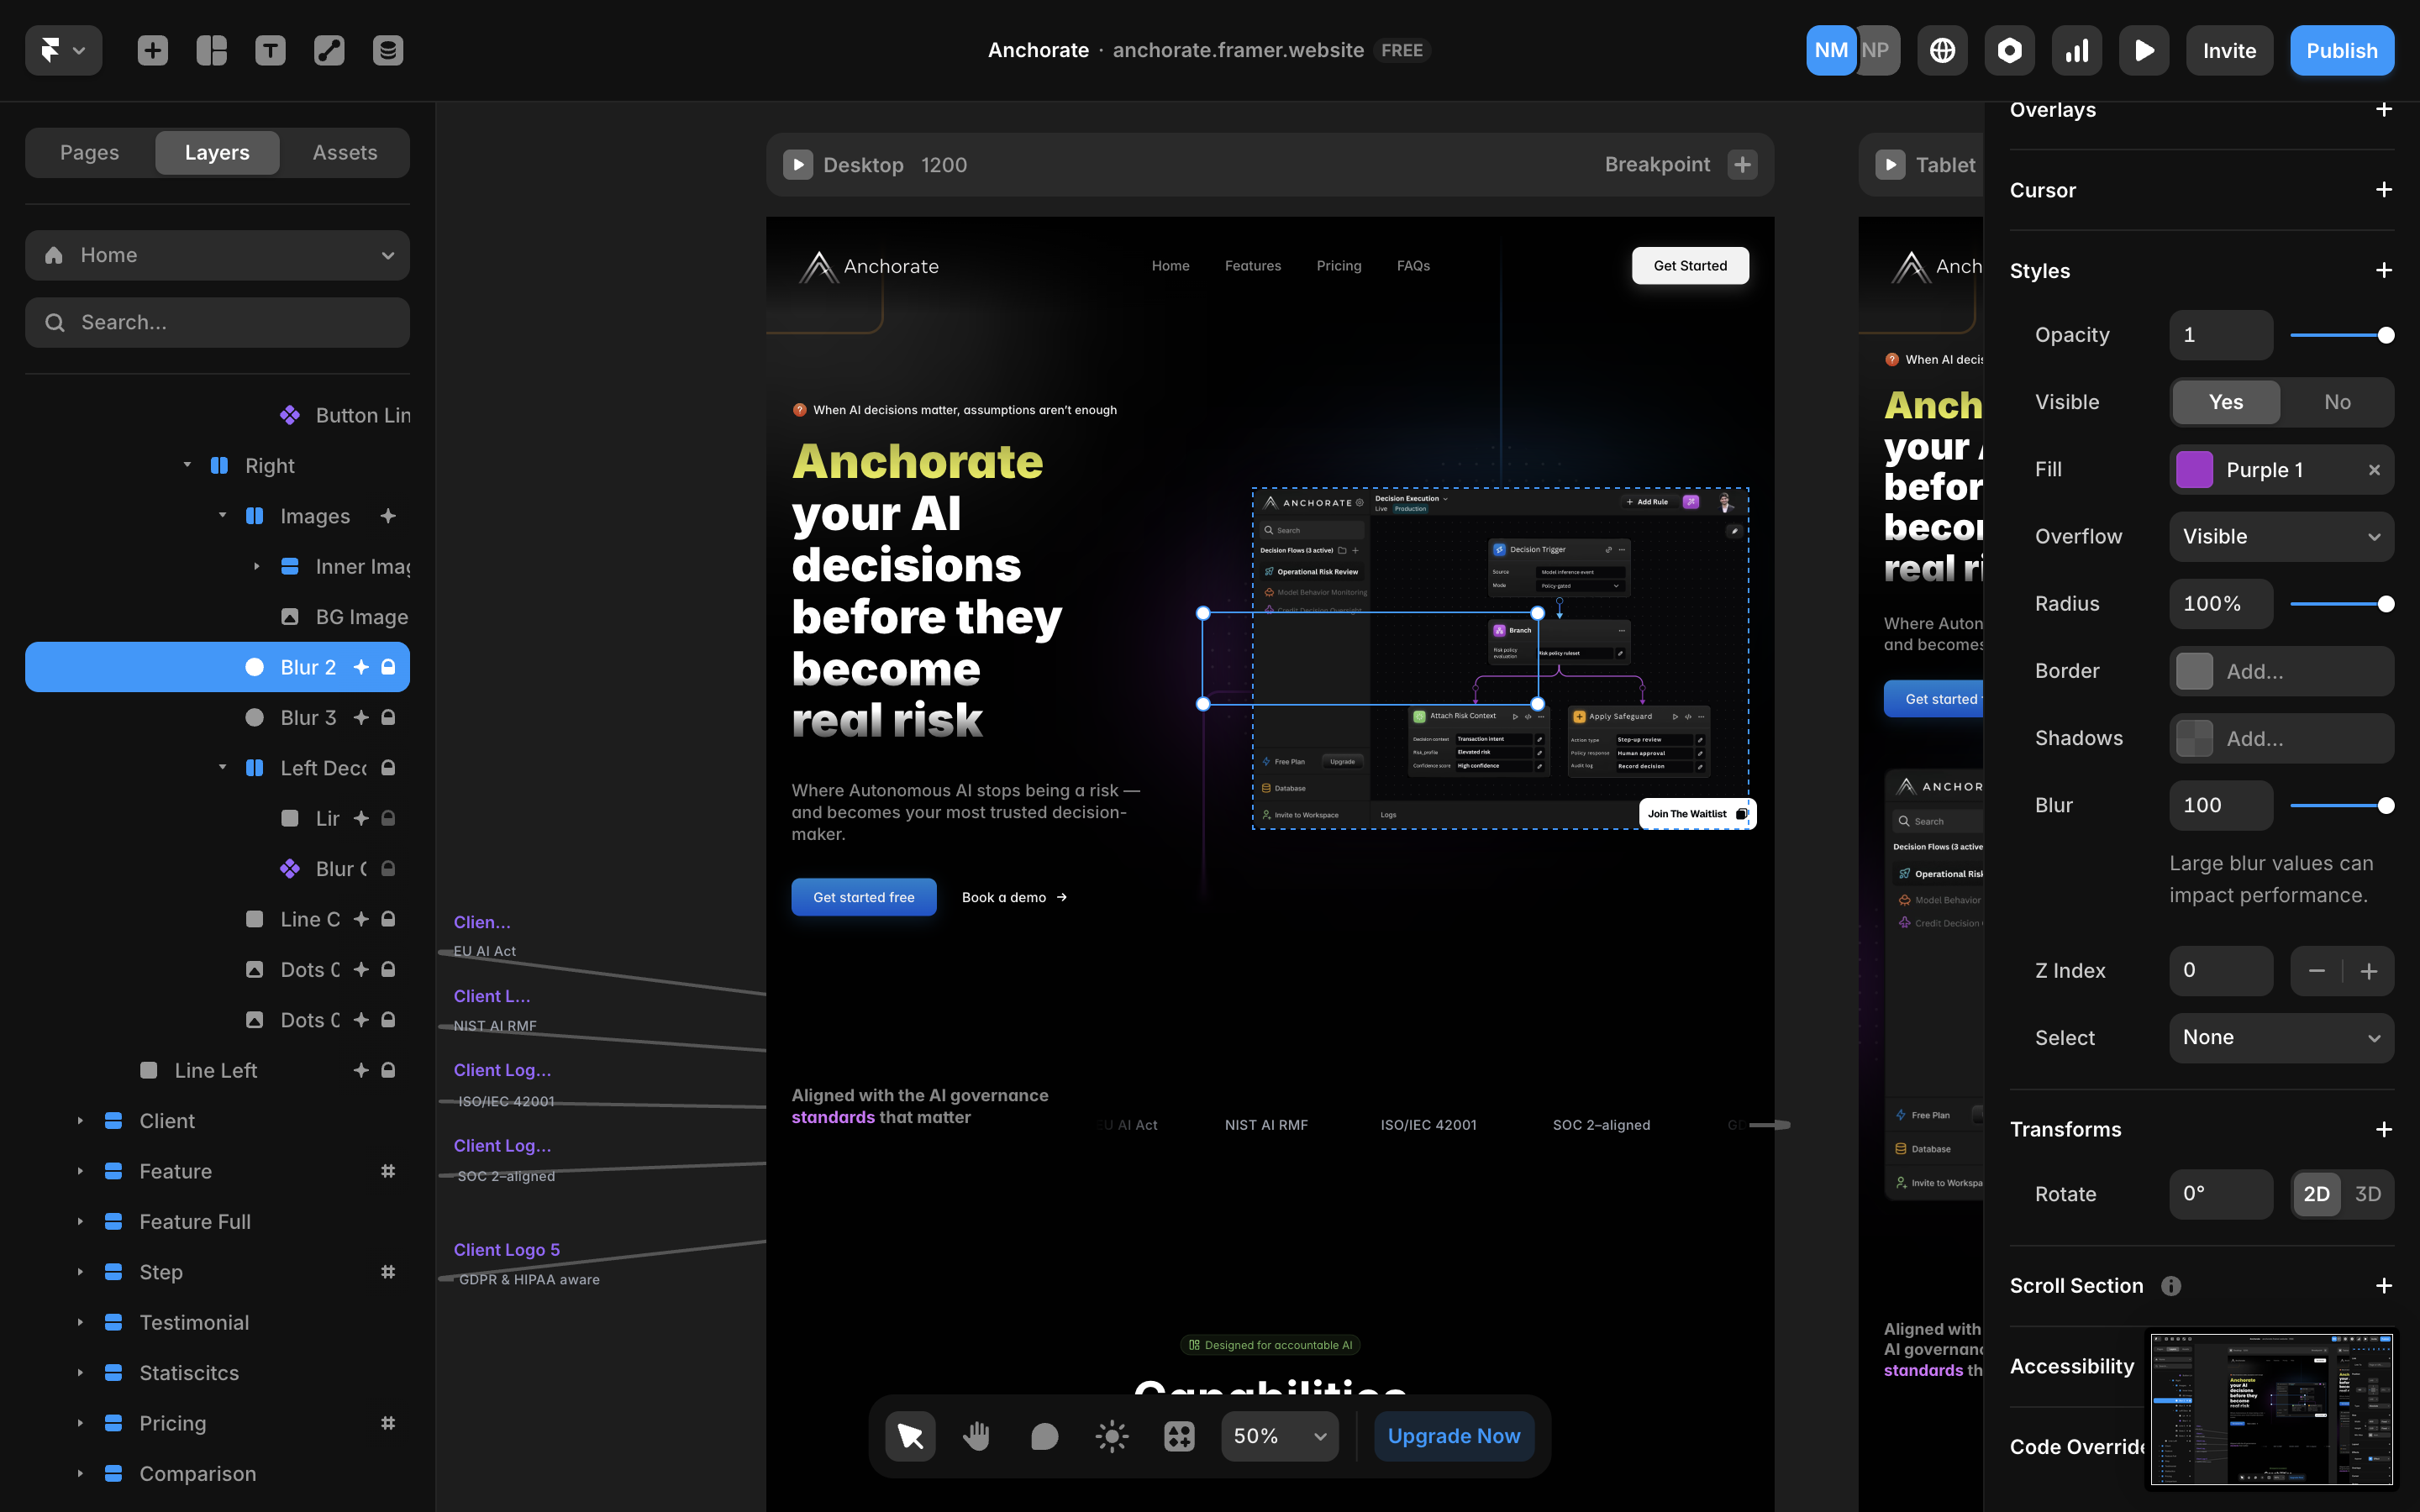
Task: Select the hand pan tool
Action: [976, 1436]
